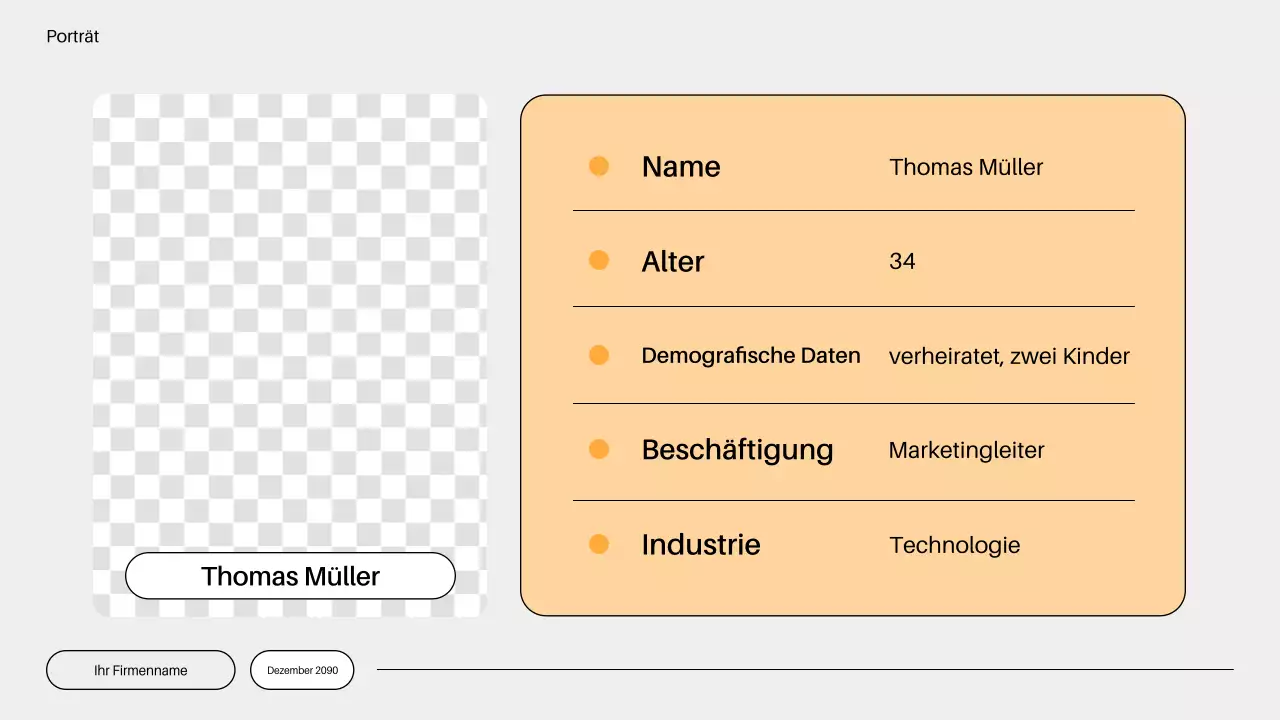Click the transparent image placeholder

pyautogui.click(x=289, y=330)
